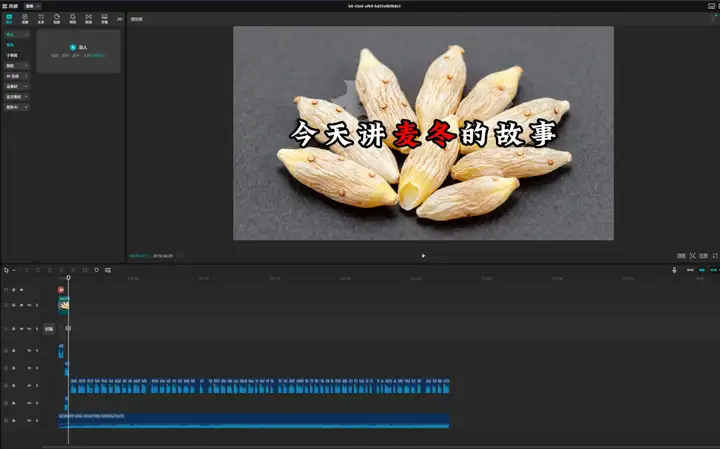This screenshot has height=449, width=720.
Task: Select the red clip on the top track
Action: click(61, 290)
